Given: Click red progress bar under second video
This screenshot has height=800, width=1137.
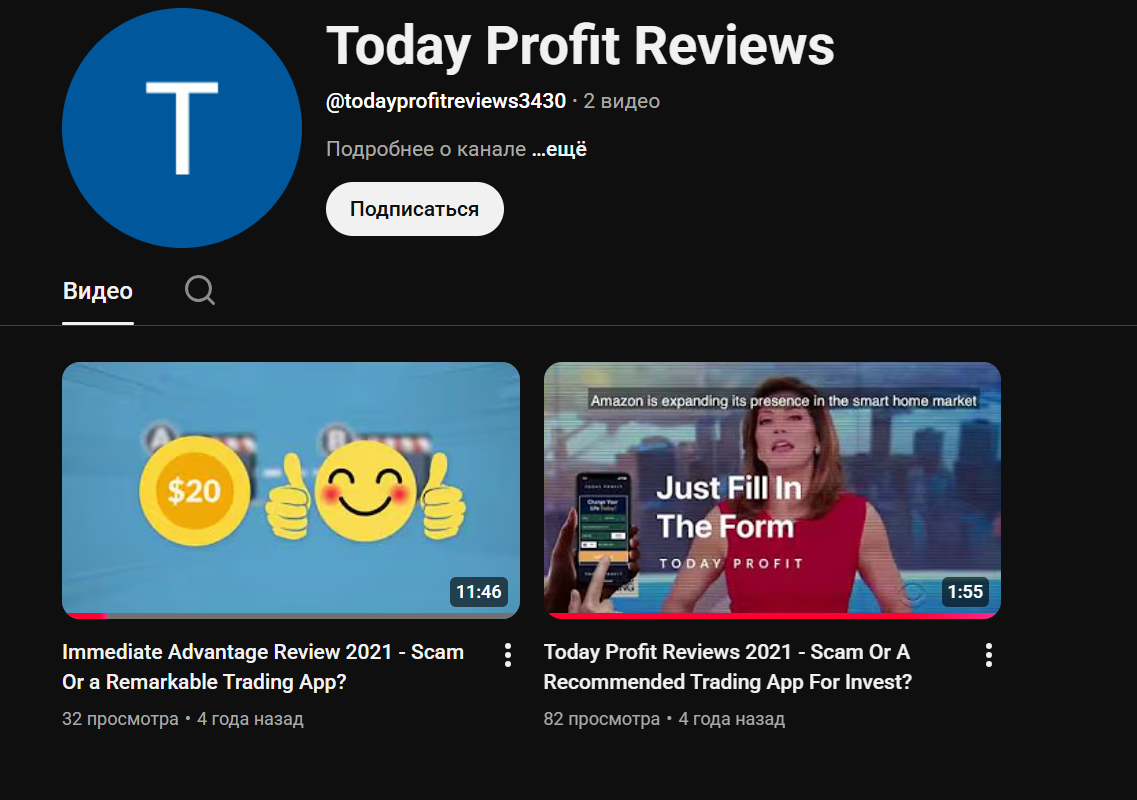Looking at the screenshot, I should pos(772,615).
